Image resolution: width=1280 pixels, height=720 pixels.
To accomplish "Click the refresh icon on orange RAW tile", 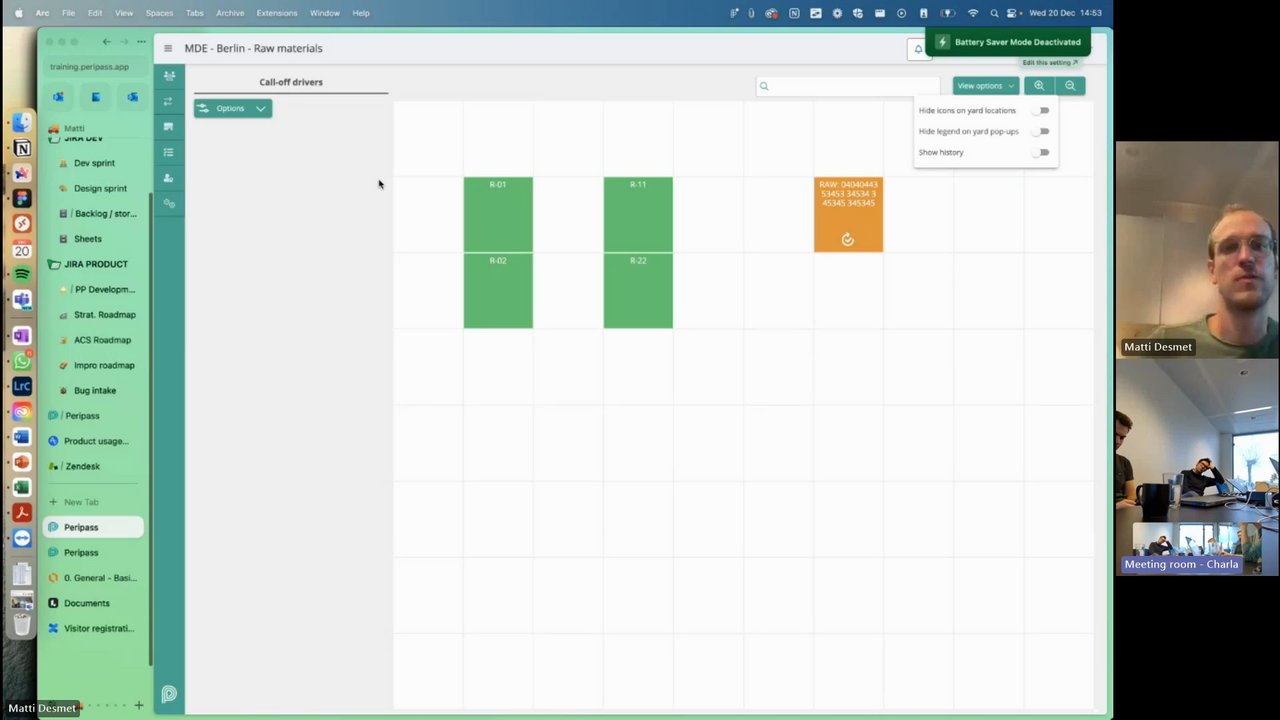I will [x=848, y=240].
